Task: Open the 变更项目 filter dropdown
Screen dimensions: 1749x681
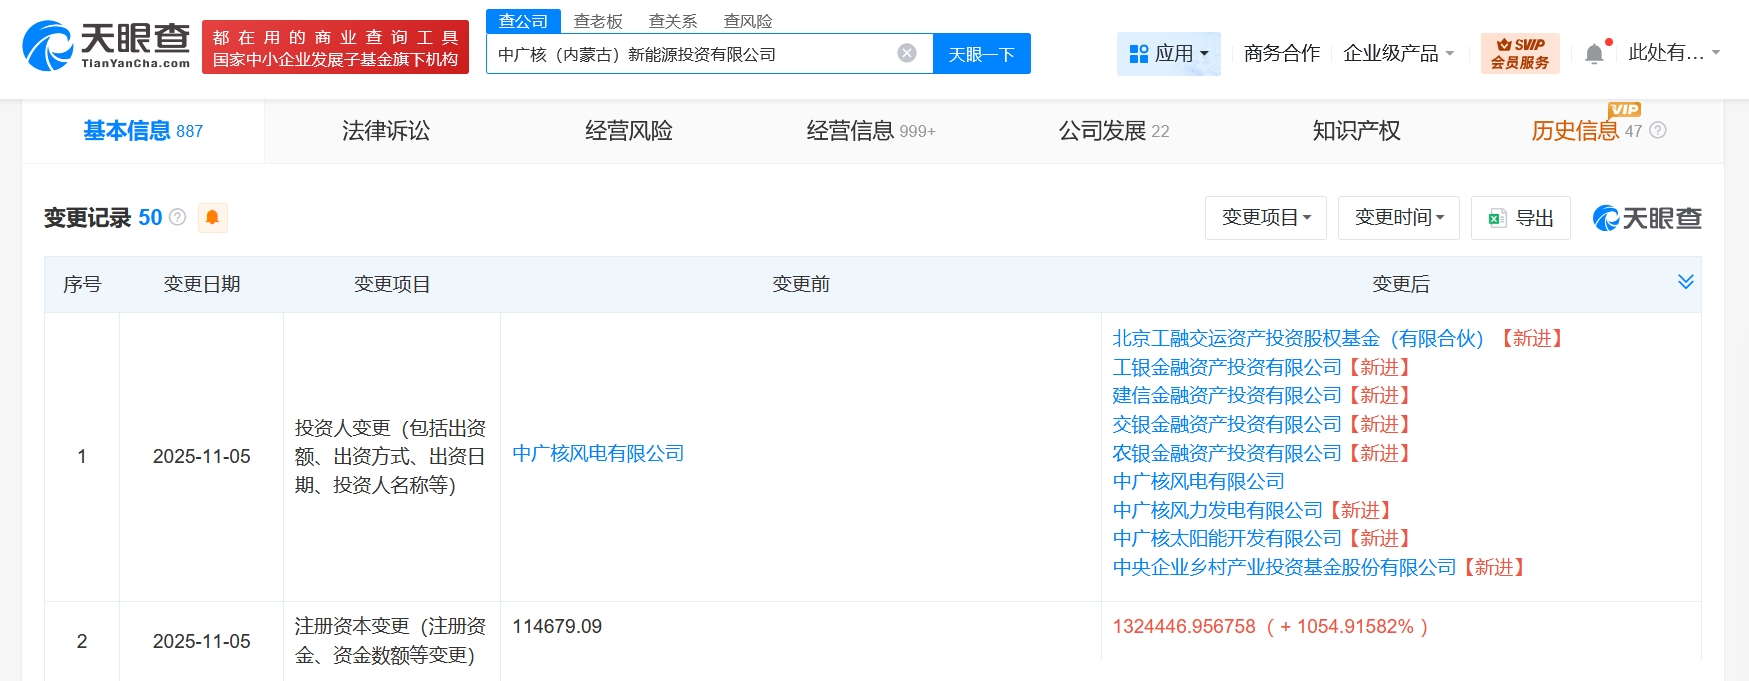Action: (1265, 218)
